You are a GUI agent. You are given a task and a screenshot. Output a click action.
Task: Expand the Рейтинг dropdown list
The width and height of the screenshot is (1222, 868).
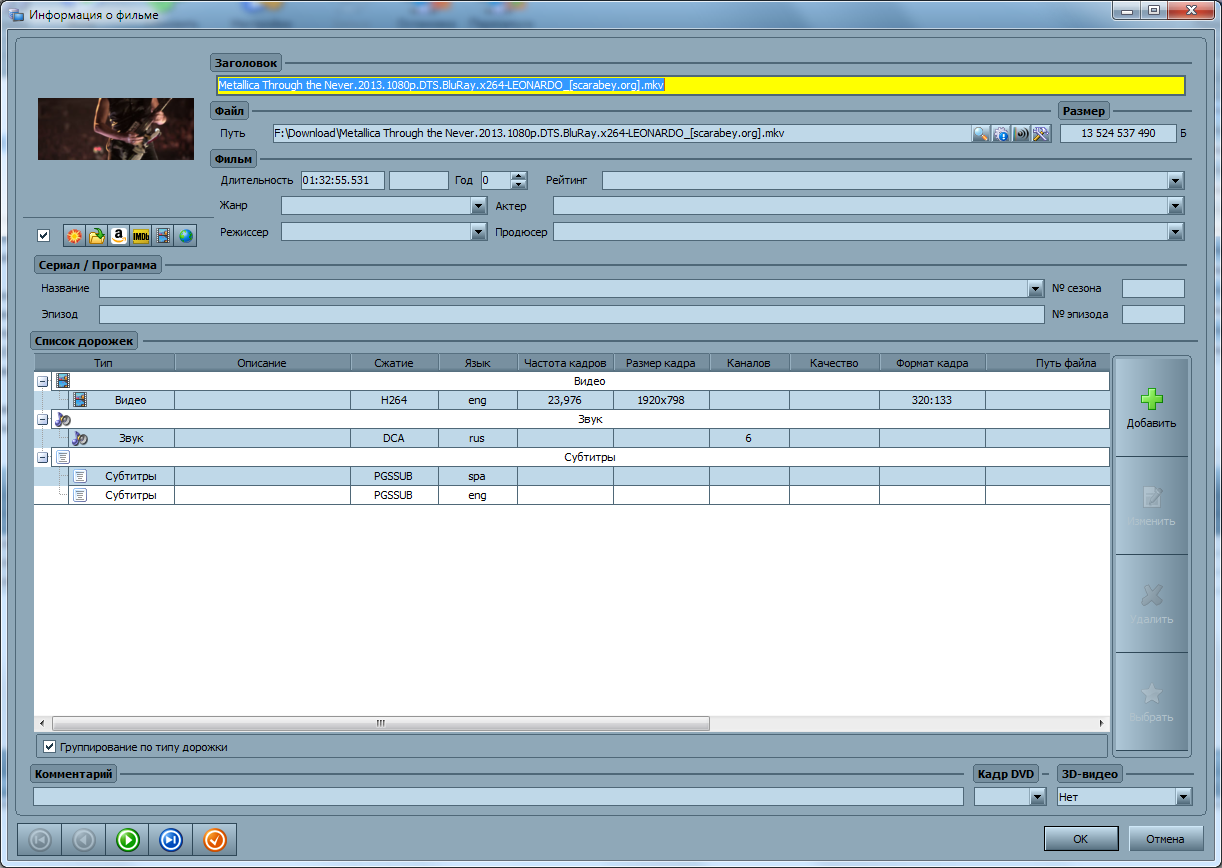1175,181
